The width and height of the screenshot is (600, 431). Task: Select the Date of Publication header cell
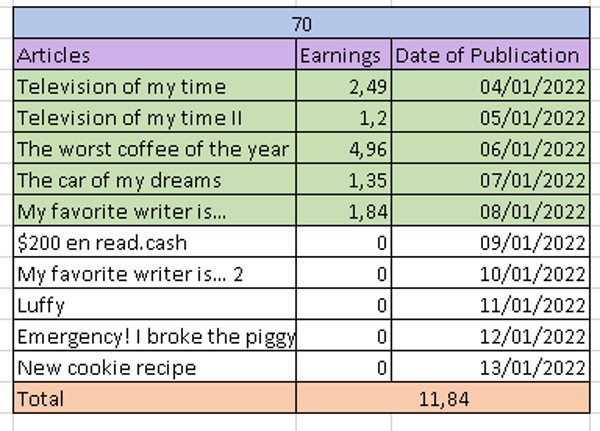point(491,54)
